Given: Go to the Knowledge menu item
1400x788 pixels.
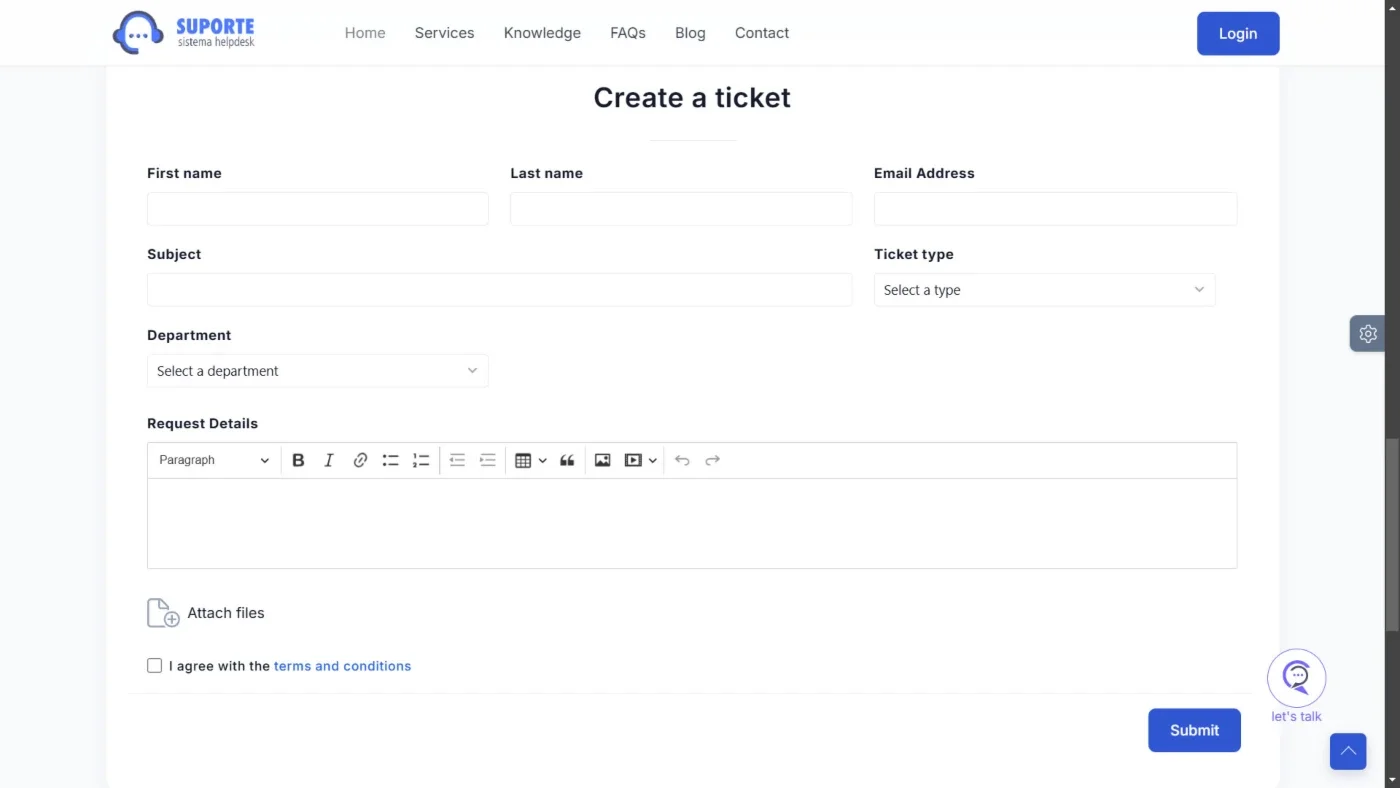Looking at the screenshot, I should click(542, 33).
